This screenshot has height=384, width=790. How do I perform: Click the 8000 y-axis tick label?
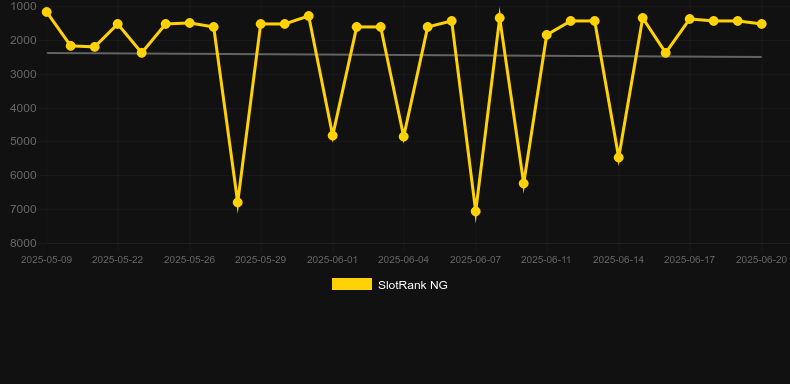[x=23, y=243]
